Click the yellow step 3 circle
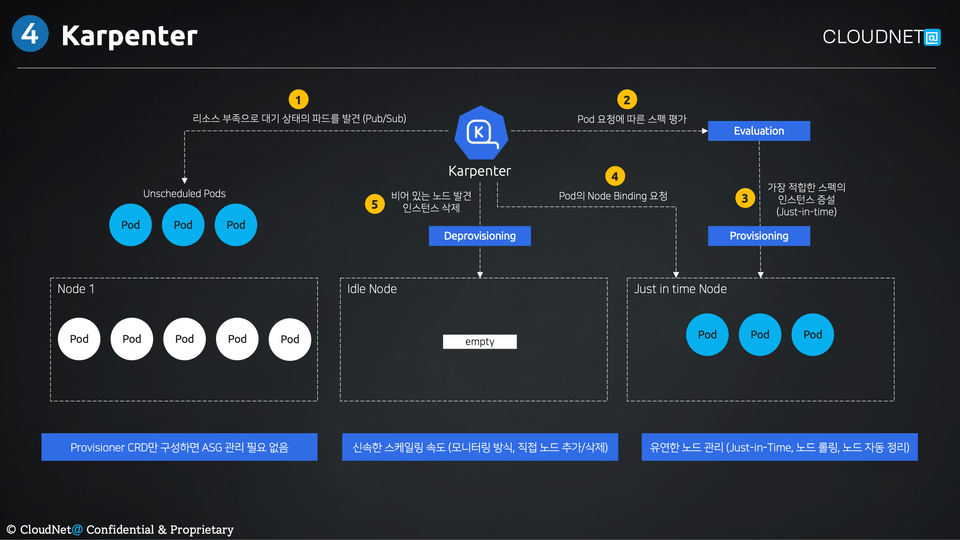 [744, 198]
